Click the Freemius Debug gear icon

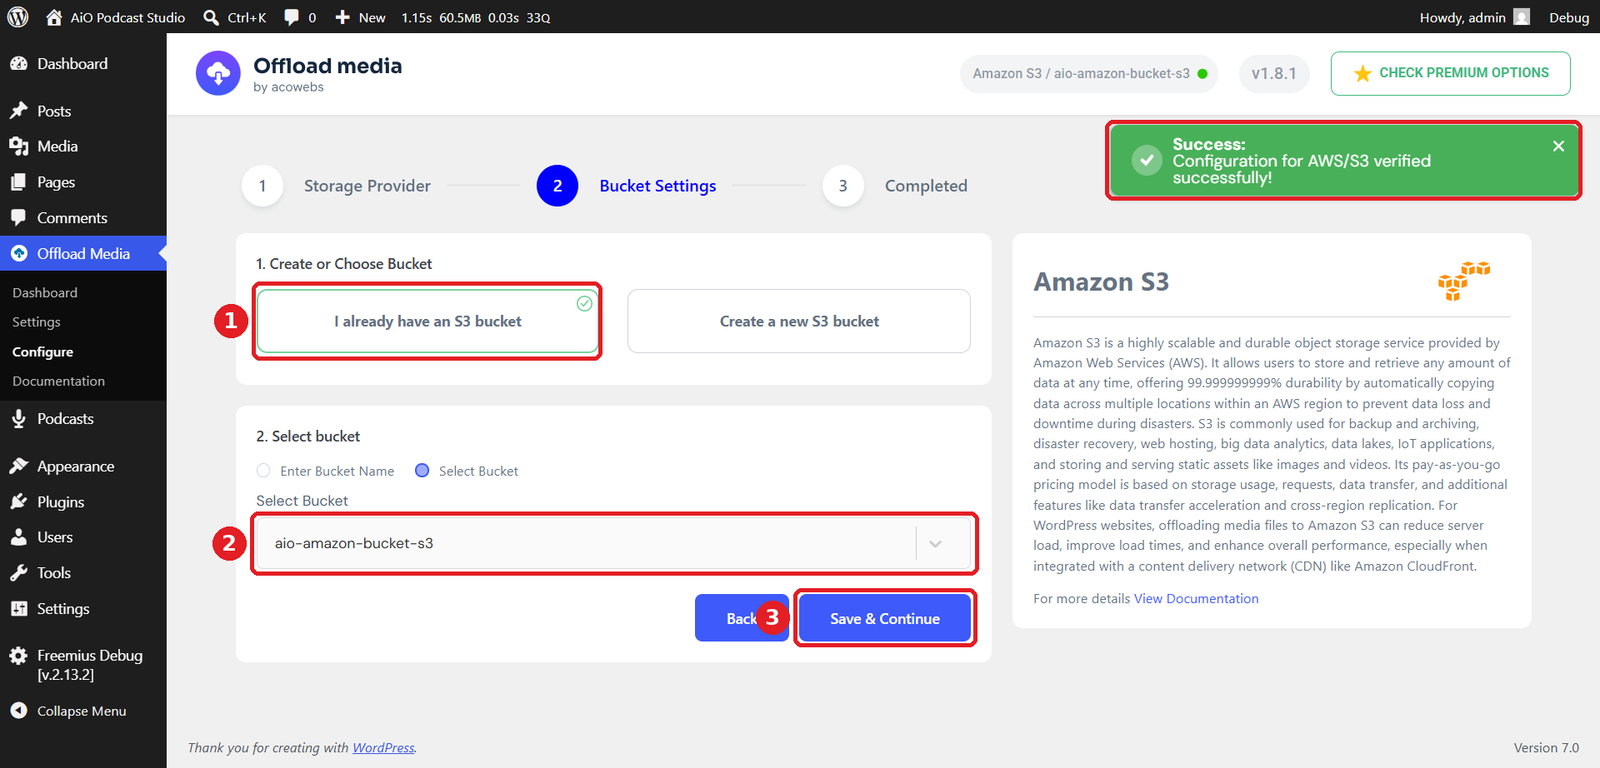(19, 656)
